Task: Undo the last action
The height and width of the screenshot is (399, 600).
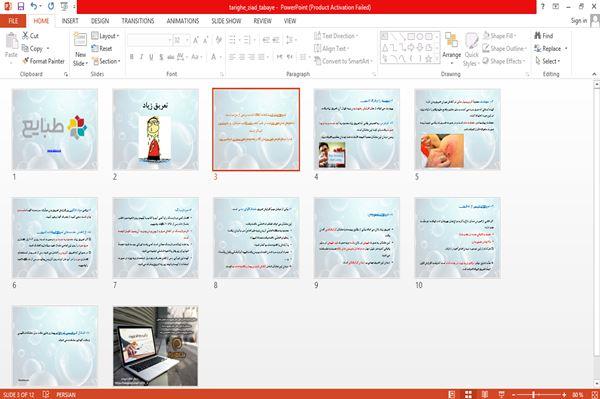Action: pos(34,6)
